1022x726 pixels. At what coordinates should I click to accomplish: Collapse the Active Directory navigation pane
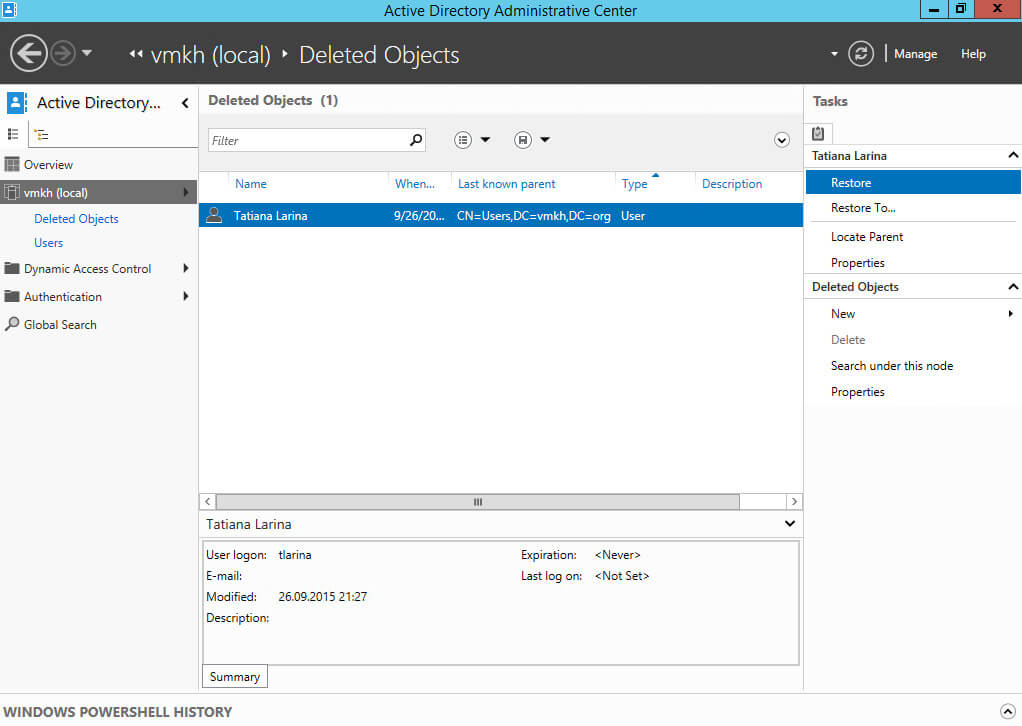point(185,103)
